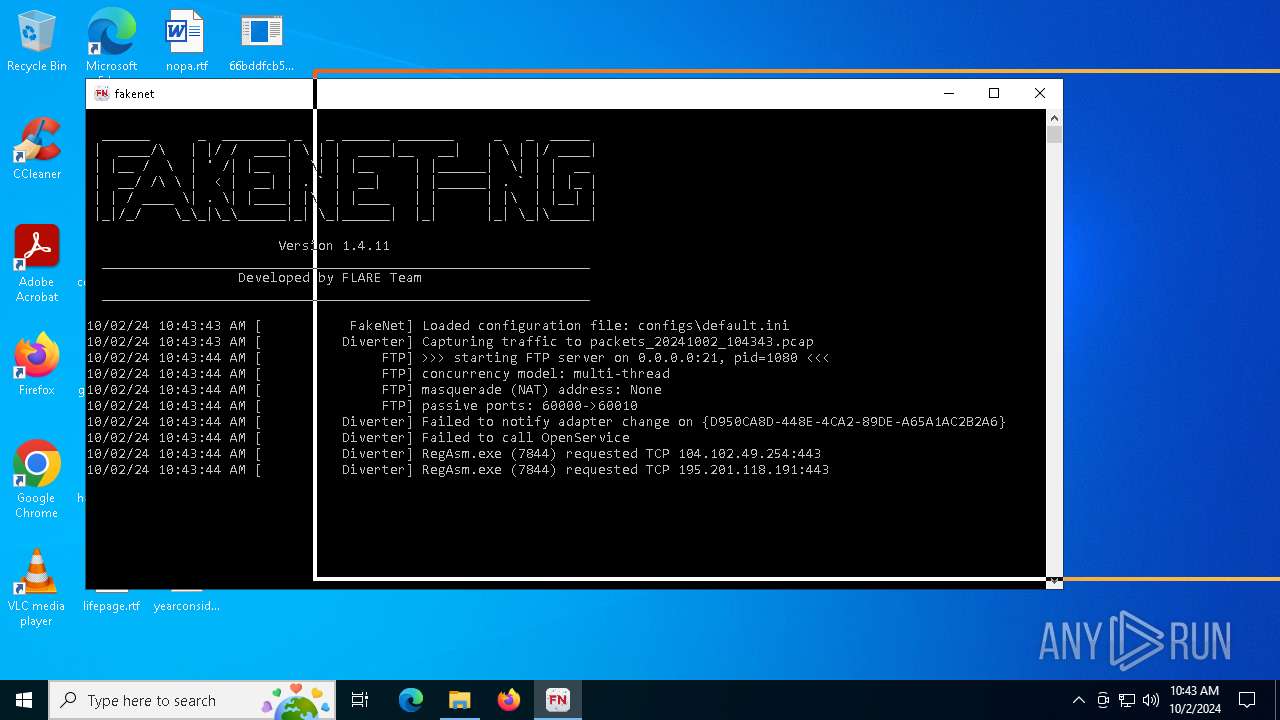Open the notification center
Viewport: 1280px width, 720px height.
(1247, 700)
